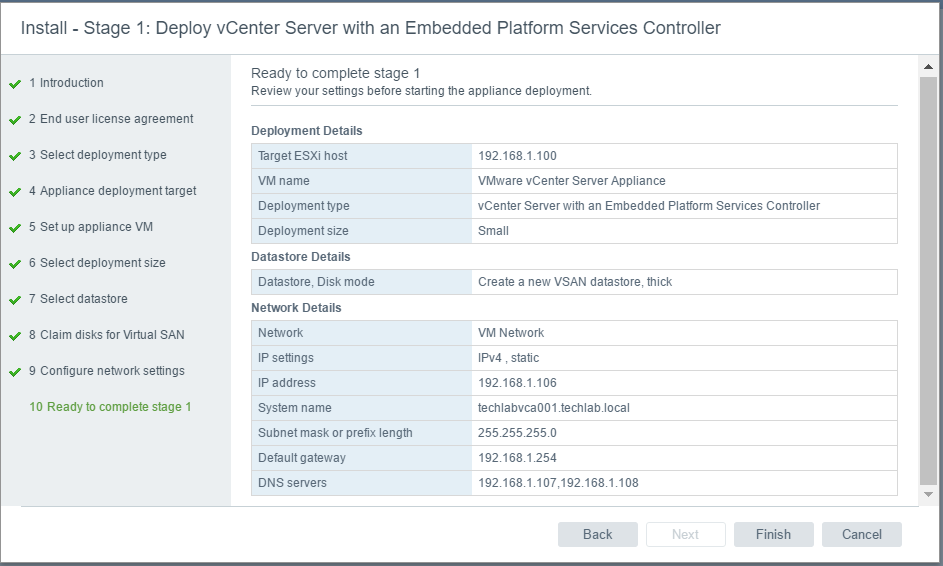Go to step 1 Introduction

point(66,83)
